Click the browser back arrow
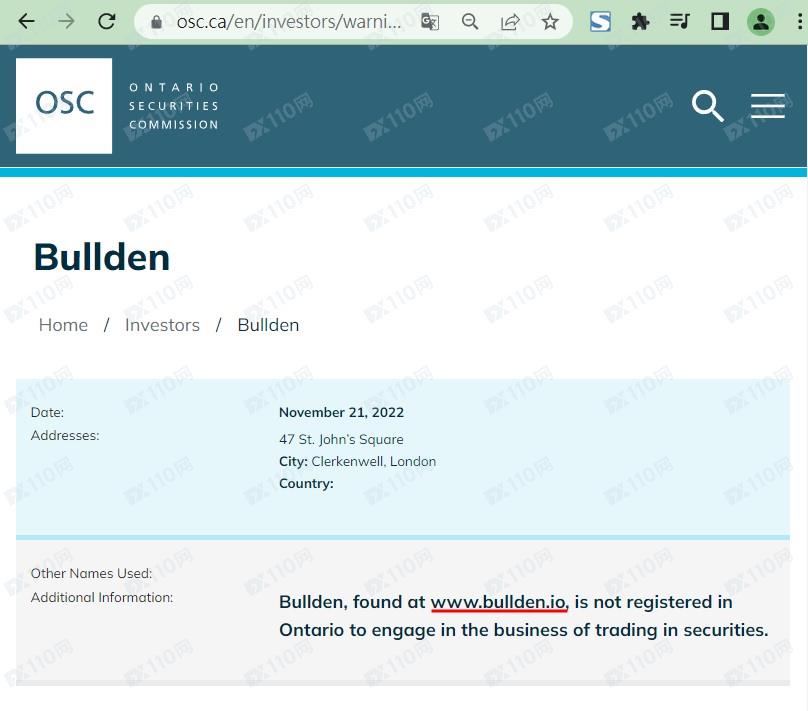This screenshot has width=808, height=711. coord(27,21)
